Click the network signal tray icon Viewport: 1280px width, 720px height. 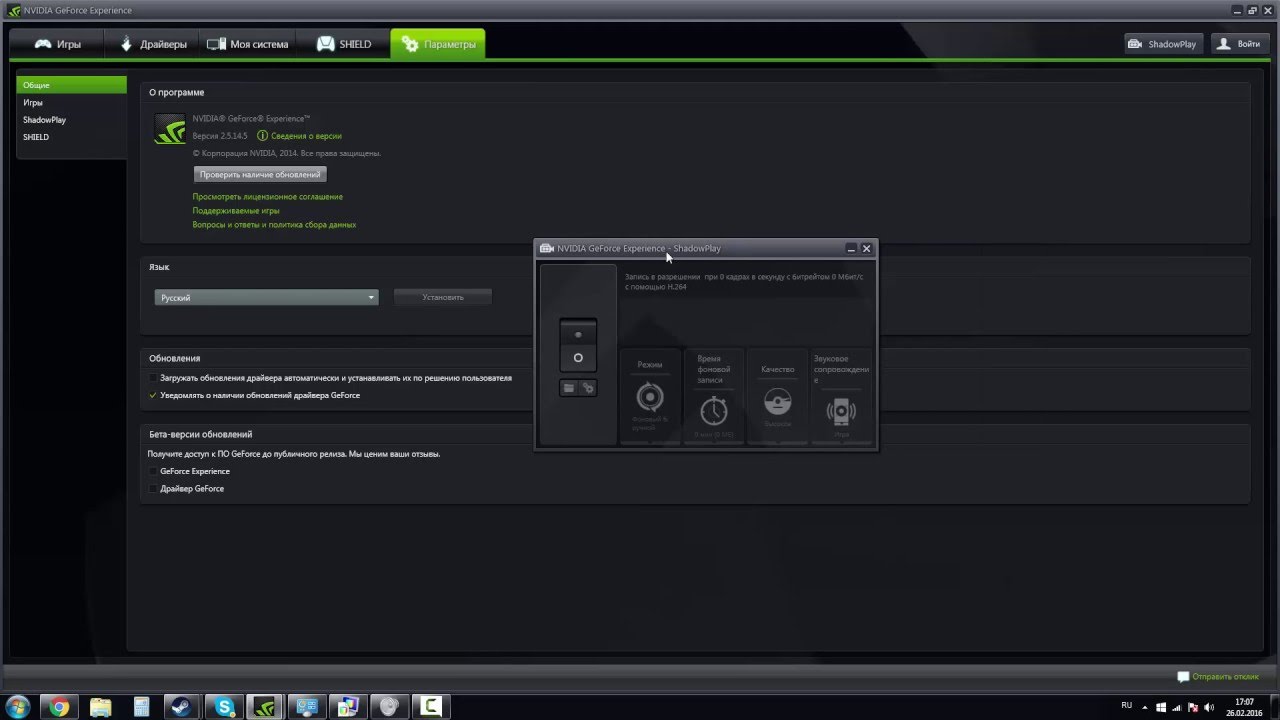pyautogui.click(x=1176, y=707)
